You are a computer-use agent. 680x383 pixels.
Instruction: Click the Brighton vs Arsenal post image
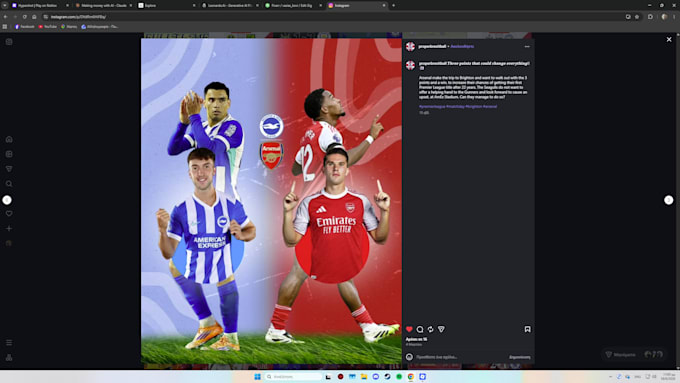pyautogui.click(x=271, y=201)
